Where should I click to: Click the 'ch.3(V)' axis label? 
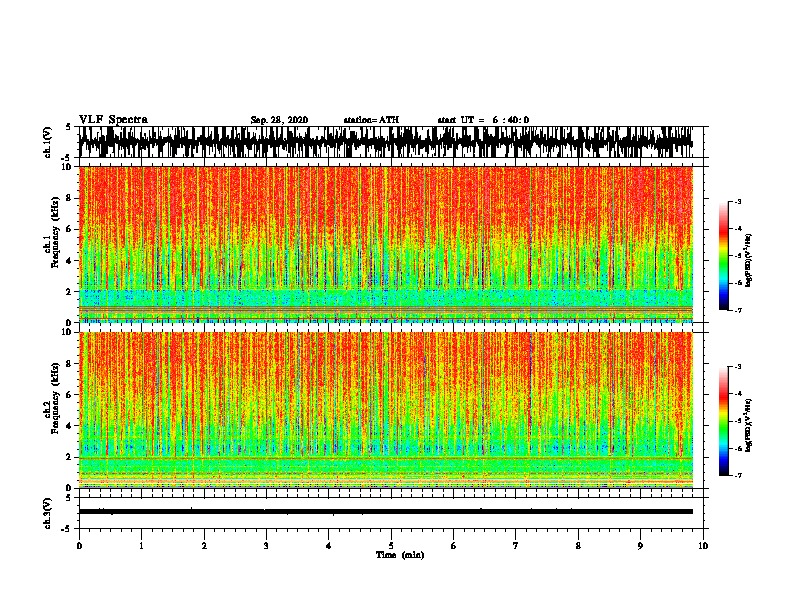point(47,513)
